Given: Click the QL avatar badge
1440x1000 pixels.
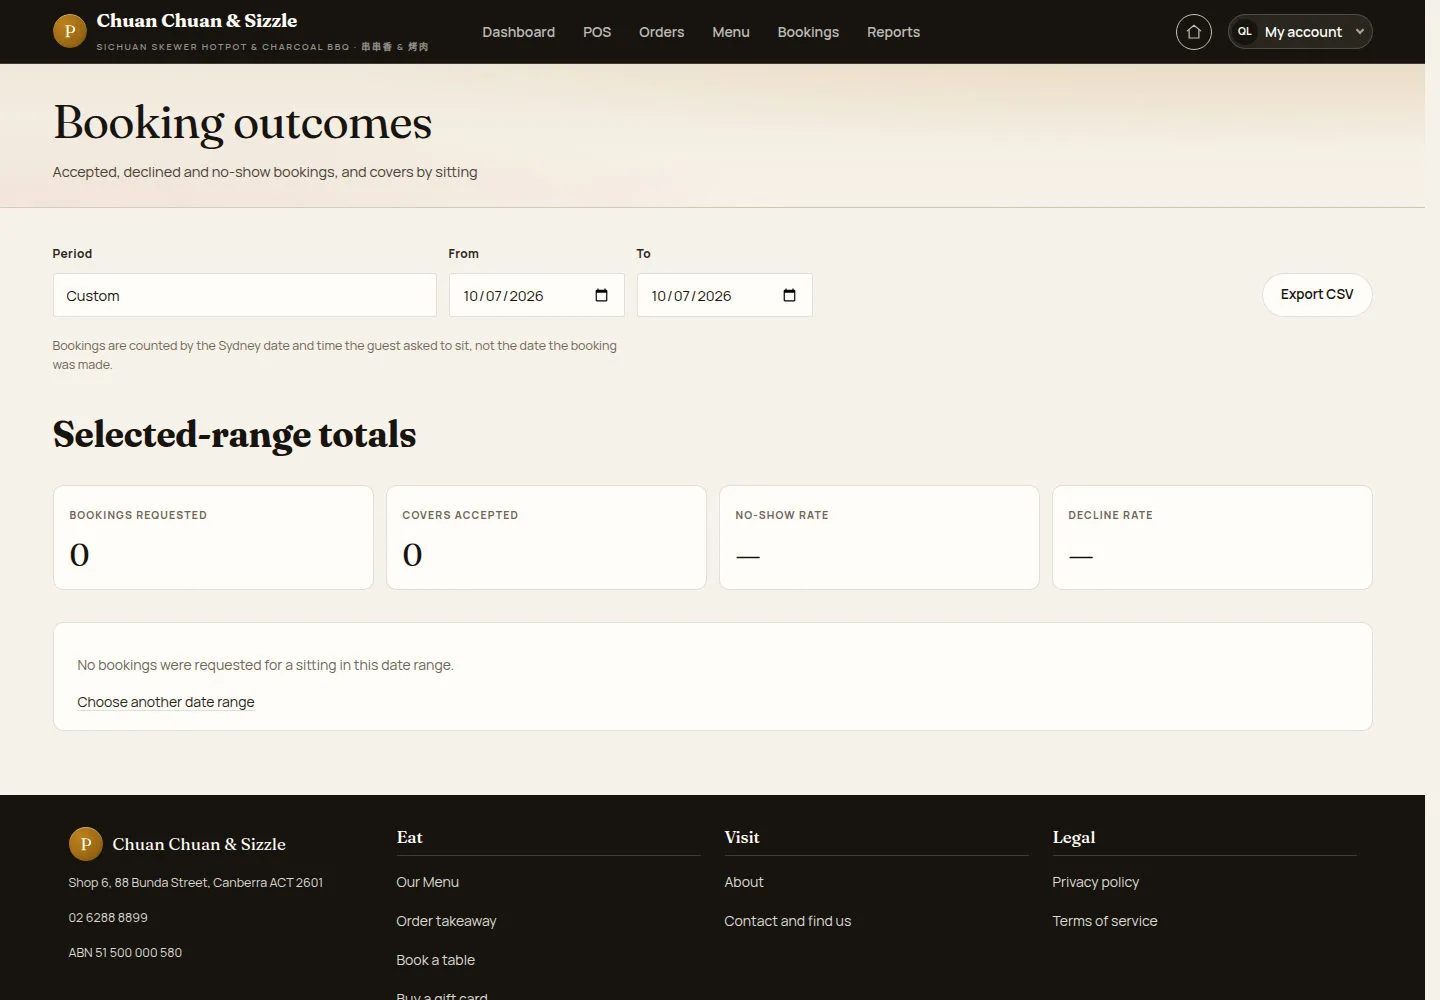Looking at the screenshot, I should point(1245,32).
